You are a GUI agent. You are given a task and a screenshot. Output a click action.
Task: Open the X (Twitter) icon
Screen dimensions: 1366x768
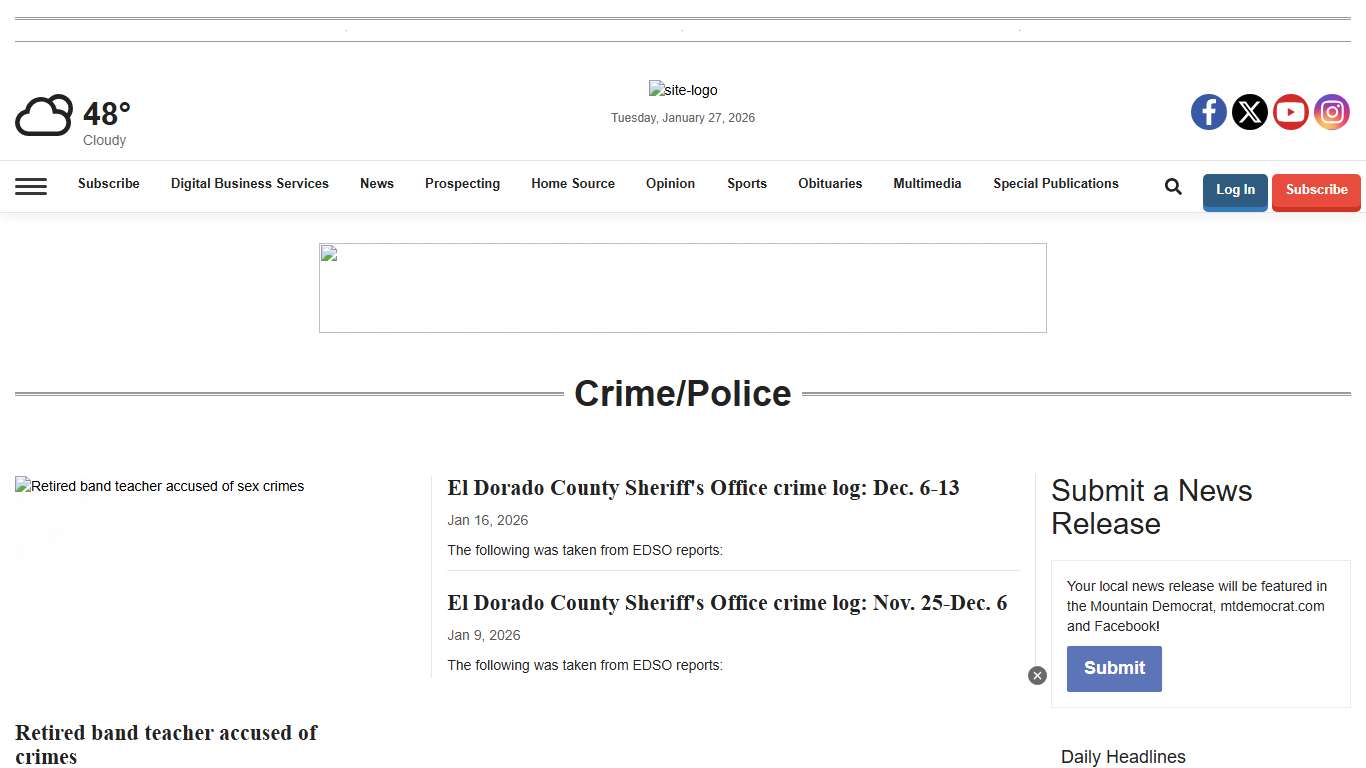click(x=1249, y=111)
